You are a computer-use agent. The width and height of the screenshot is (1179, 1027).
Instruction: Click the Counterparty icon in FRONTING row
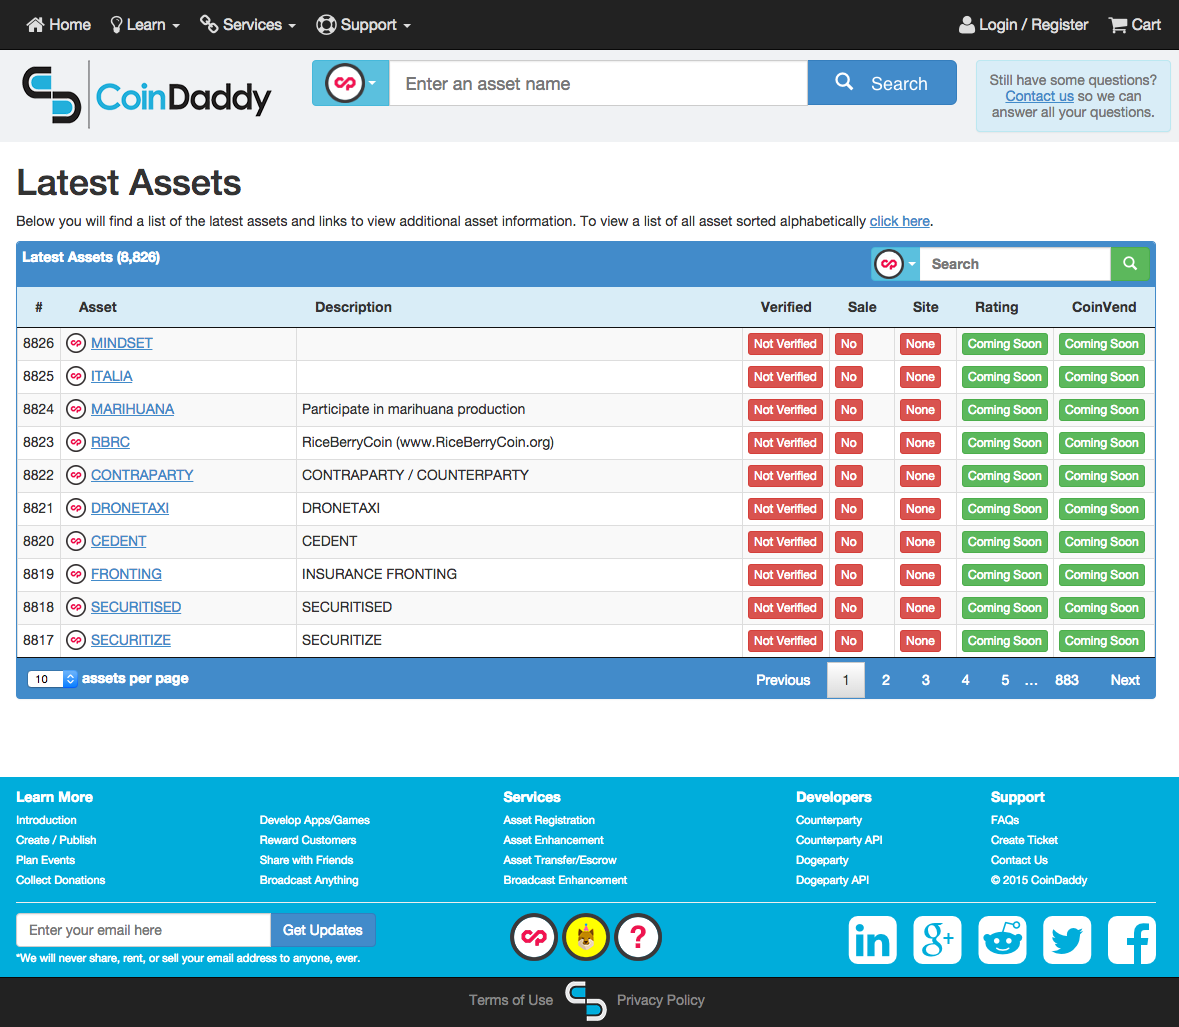76,575
